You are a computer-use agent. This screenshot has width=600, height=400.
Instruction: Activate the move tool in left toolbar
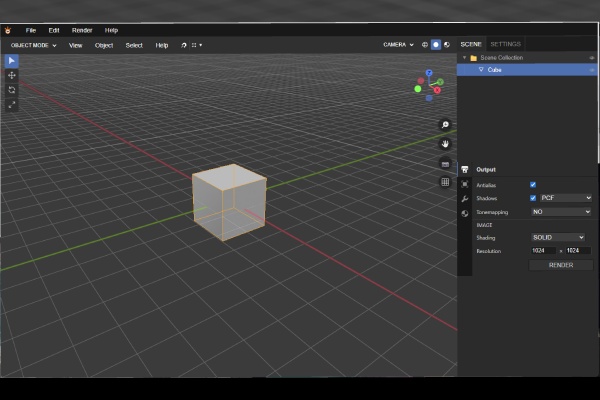click(12, 75)
